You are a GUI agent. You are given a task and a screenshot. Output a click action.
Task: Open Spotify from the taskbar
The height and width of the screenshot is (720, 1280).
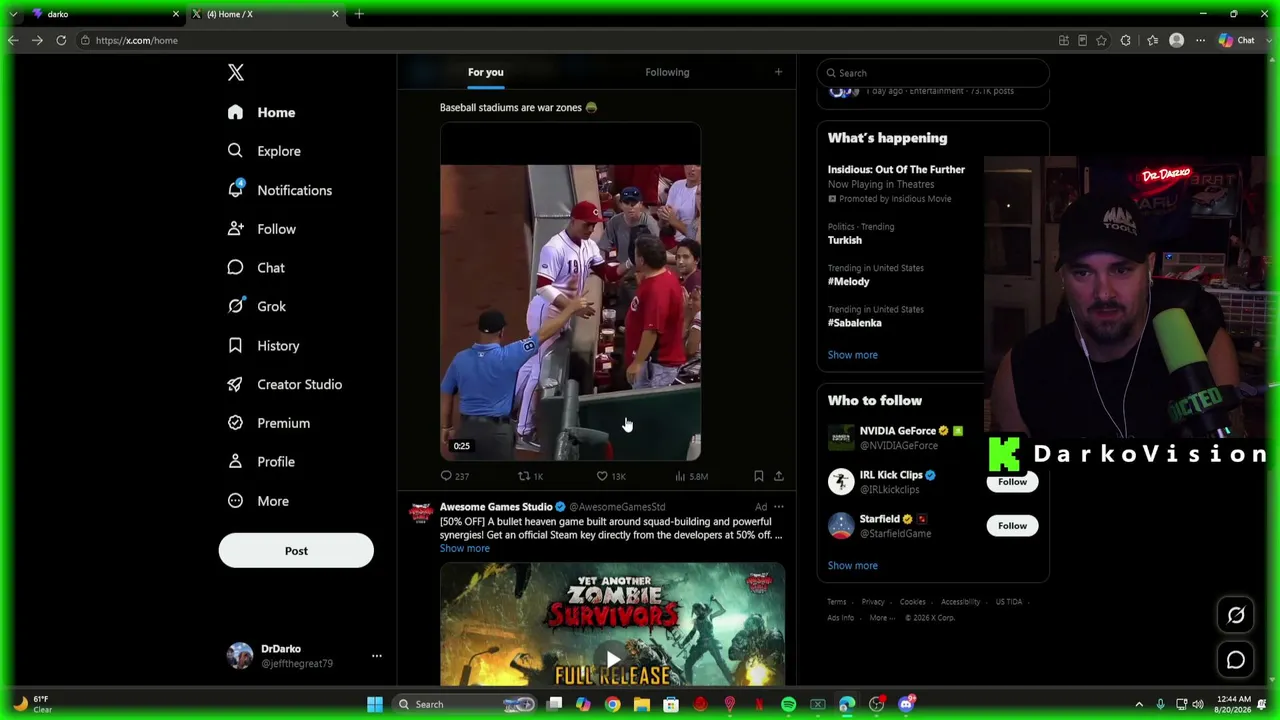(788, 704)
